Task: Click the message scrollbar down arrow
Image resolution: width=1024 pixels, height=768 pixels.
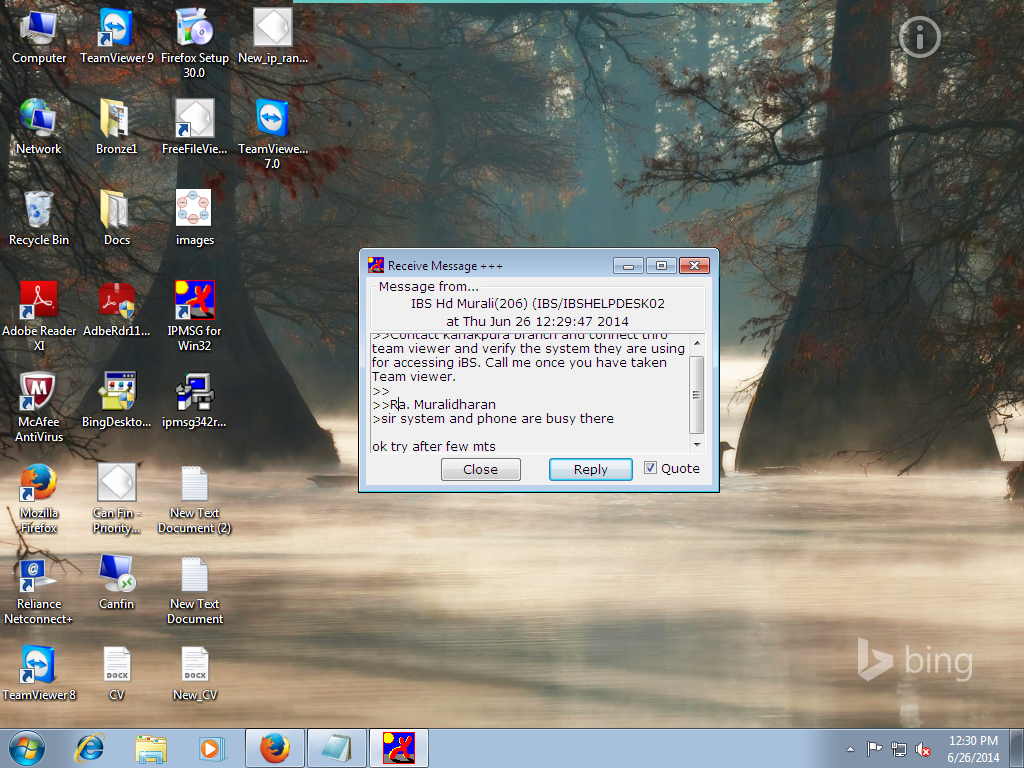Action: 697,445
